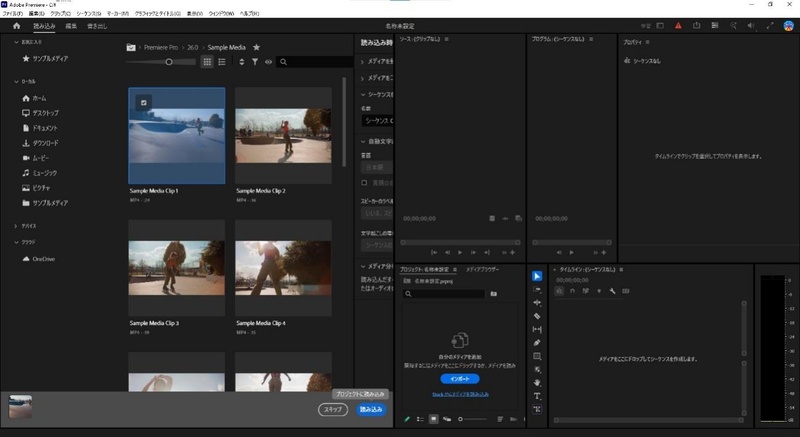Switch Project panel to list view icon
The width and height of the screenshot is (800, 437).
tap(420, 419)
